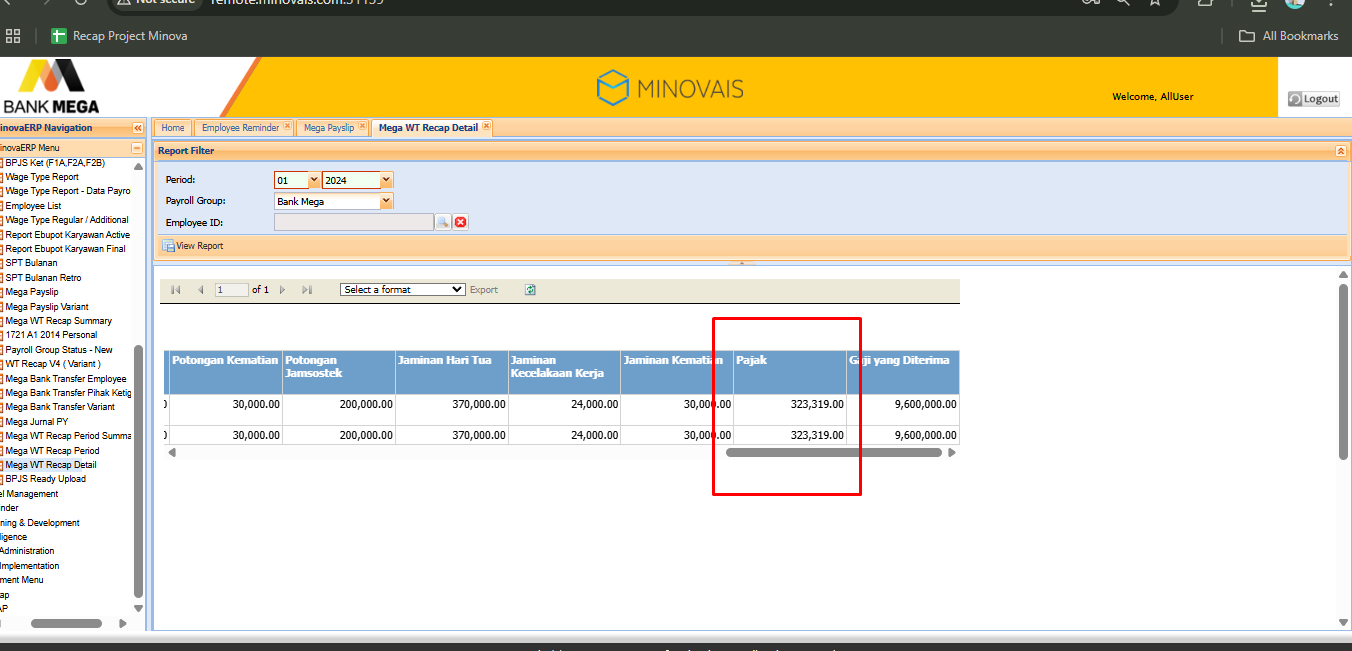Click the Bank Mega logo
This screenshot has width=1352, height=651.
pos(50,86)
